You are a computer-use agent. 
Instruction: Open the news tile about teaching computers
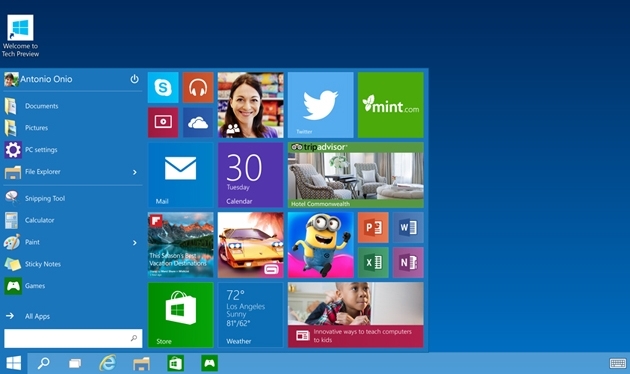356,315
